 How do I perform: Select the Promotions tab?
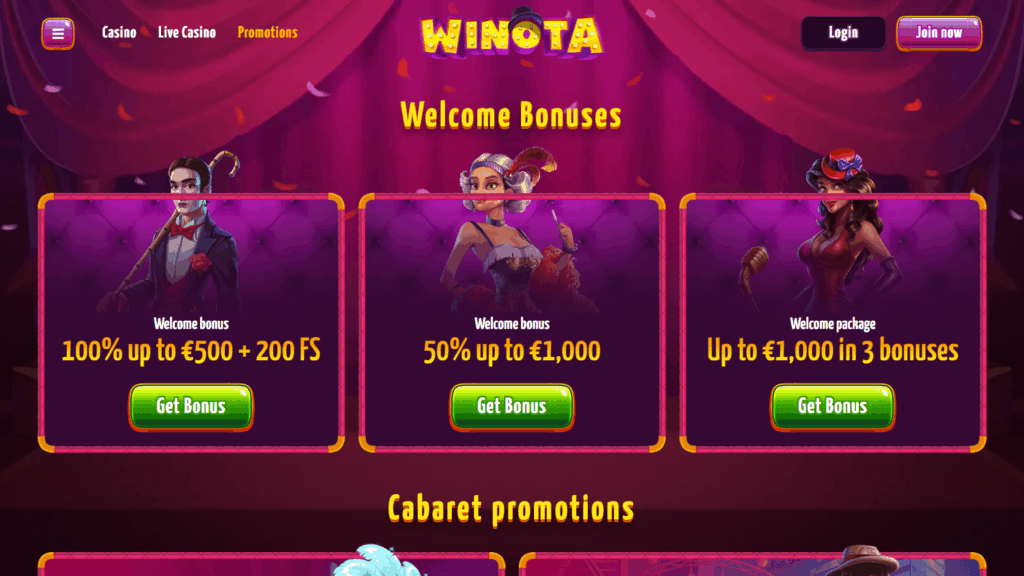(268, 33)
